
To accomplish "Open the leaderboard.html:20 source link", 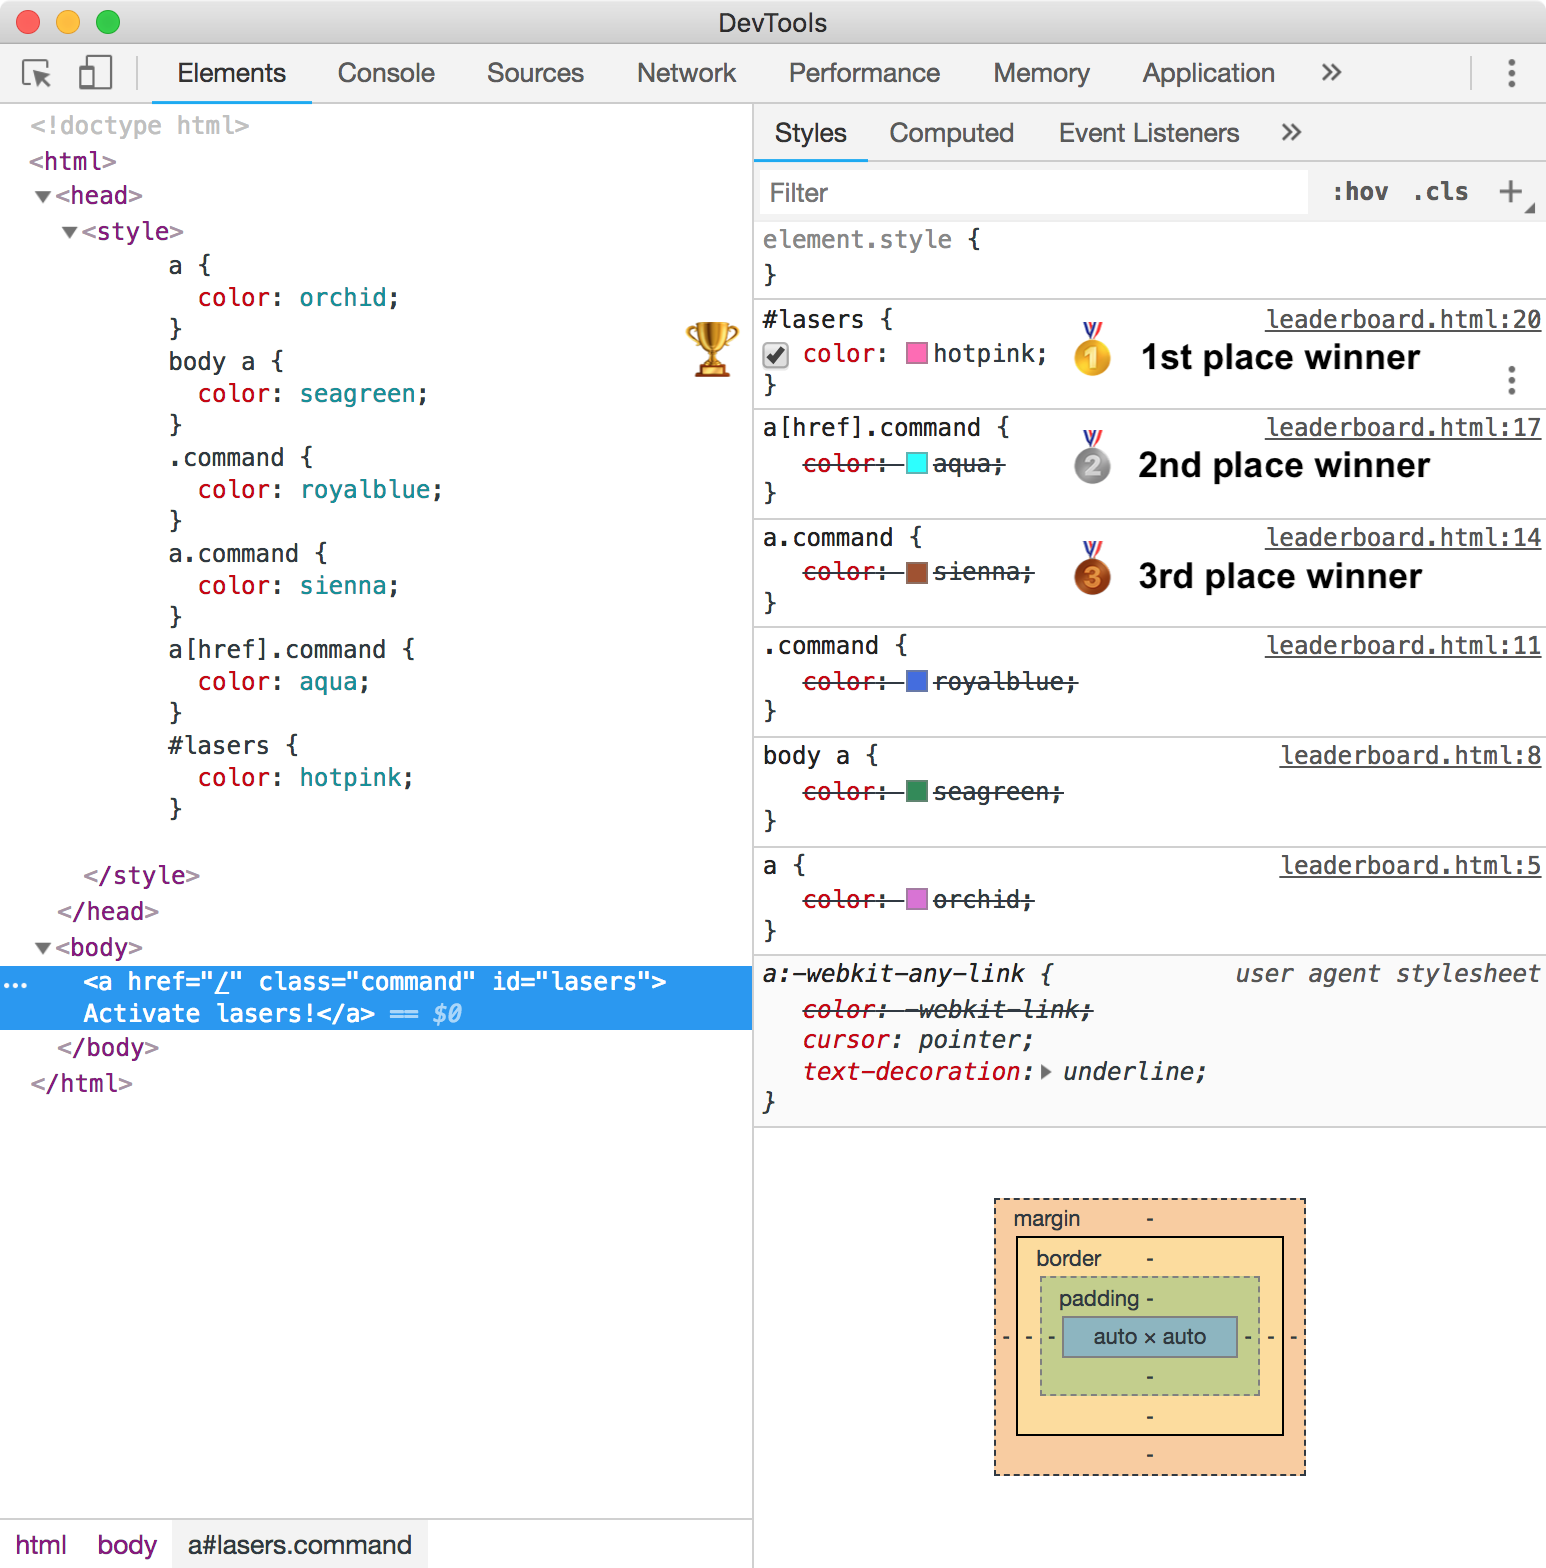I will click(1403, 319).
